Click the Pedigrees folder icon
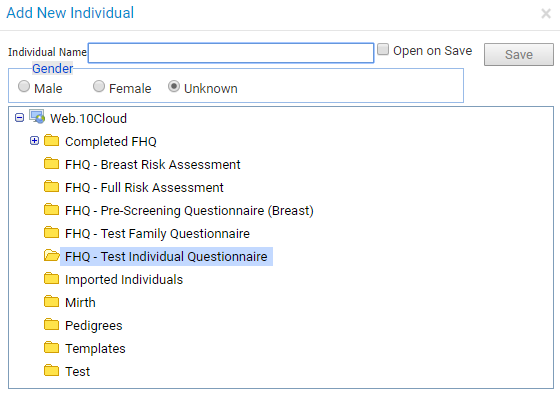This screenshot has height=399, width=560. (x=51, y=324)
